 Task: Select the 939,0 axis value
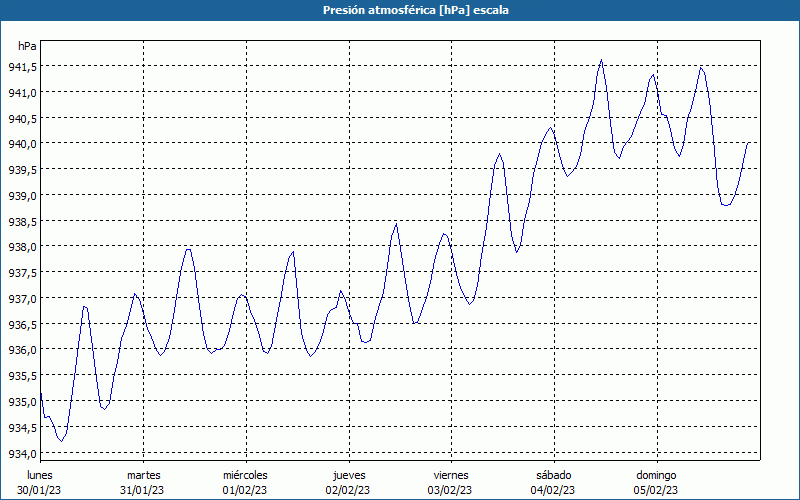[22, 196]
